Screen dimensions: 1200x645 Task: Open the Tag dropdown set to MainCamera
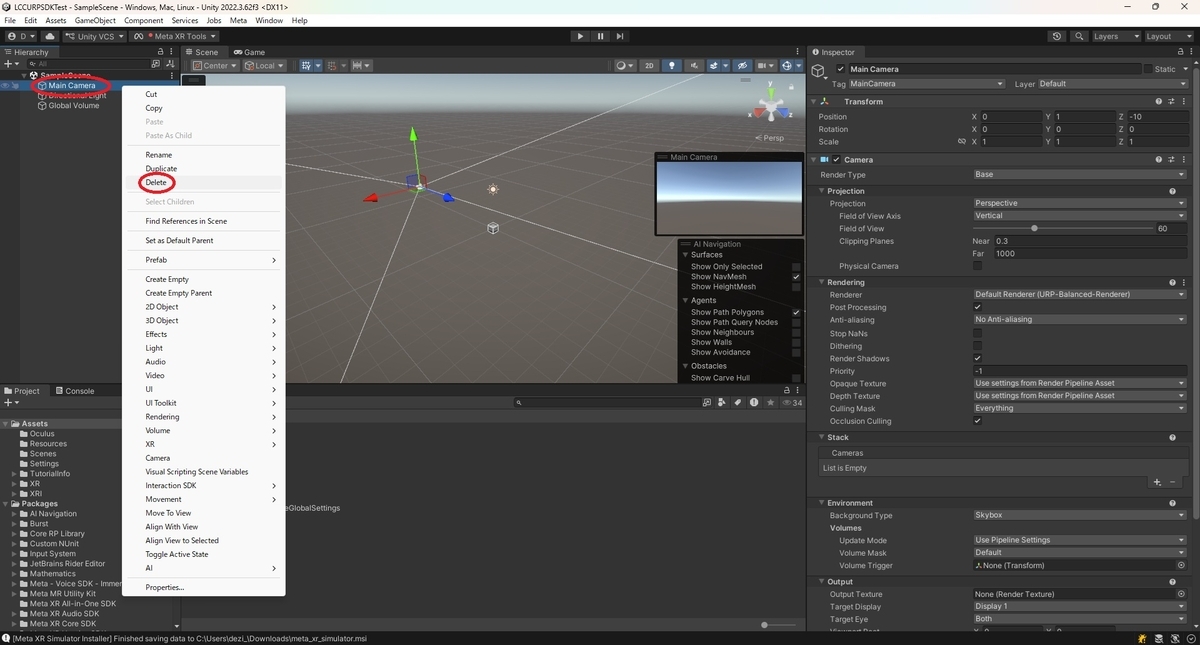(927, 84)
